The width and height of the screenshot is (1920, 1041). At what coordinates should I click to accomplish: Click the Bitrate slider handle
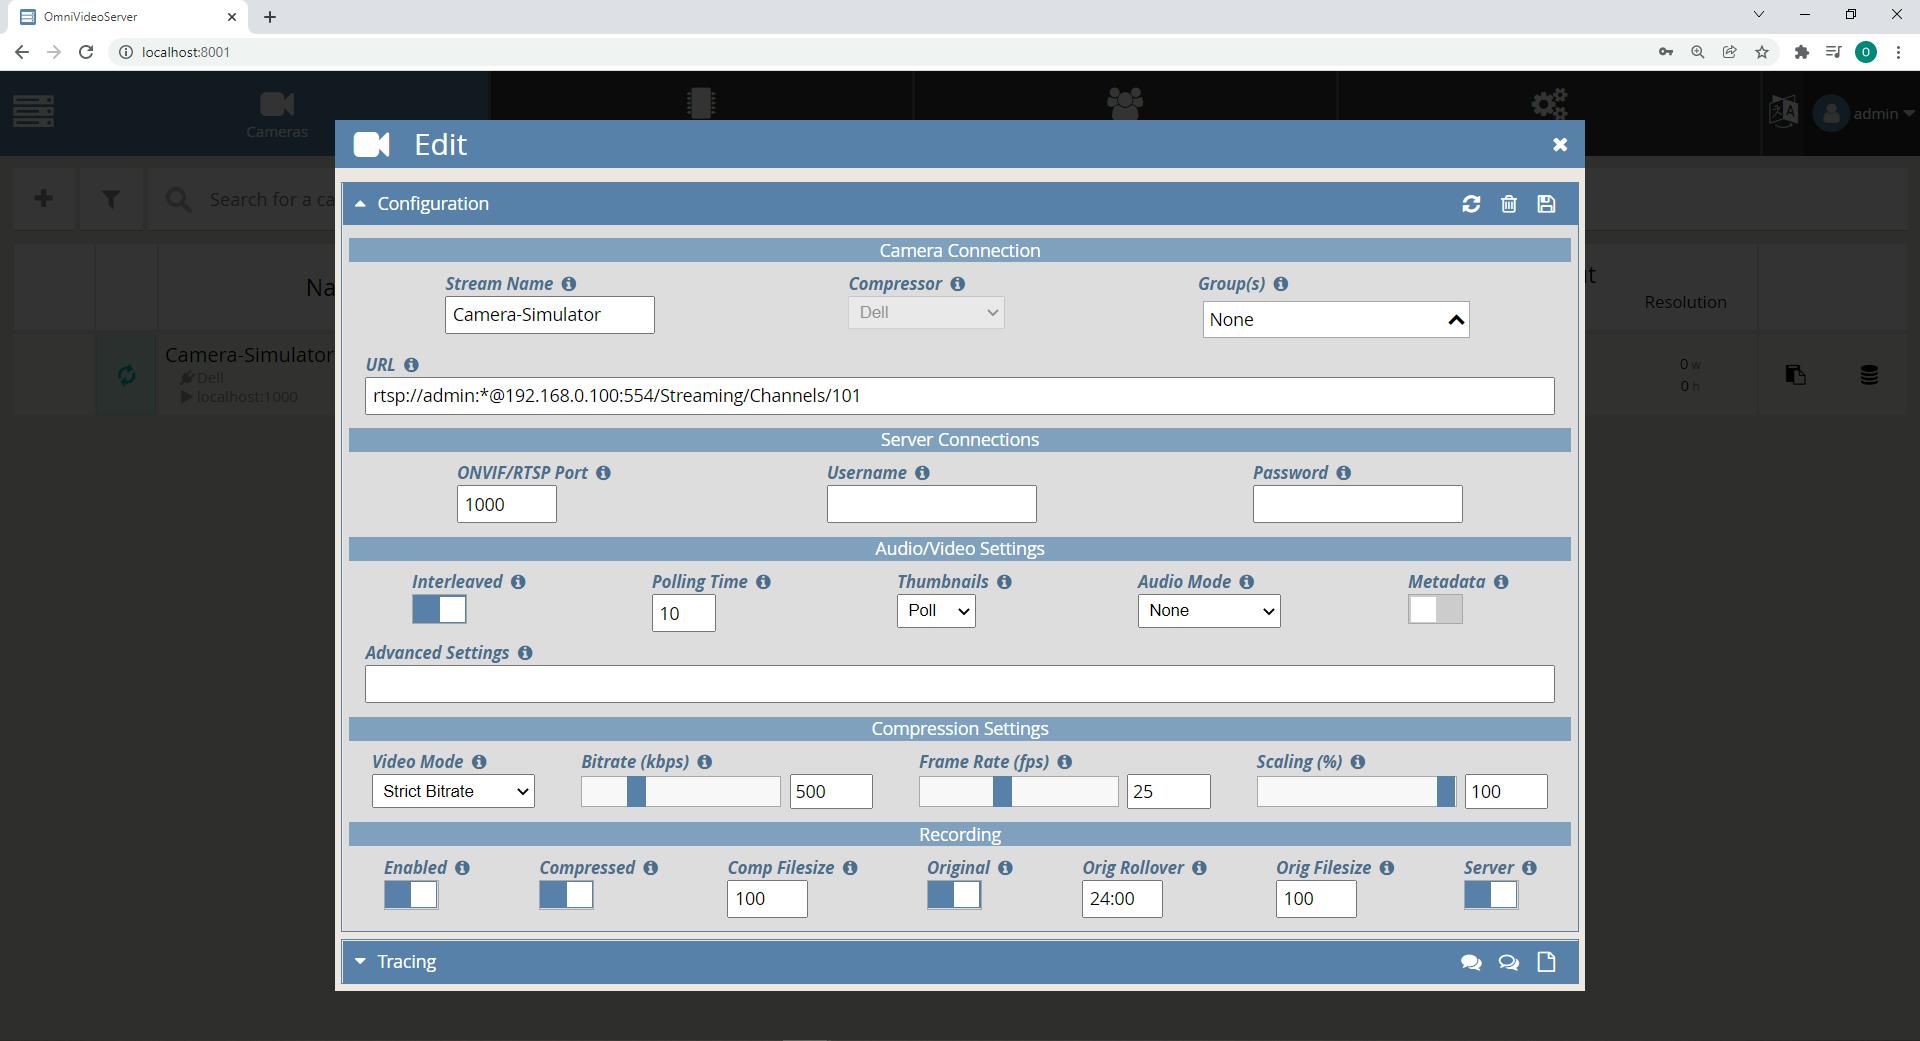click(636, 792)
